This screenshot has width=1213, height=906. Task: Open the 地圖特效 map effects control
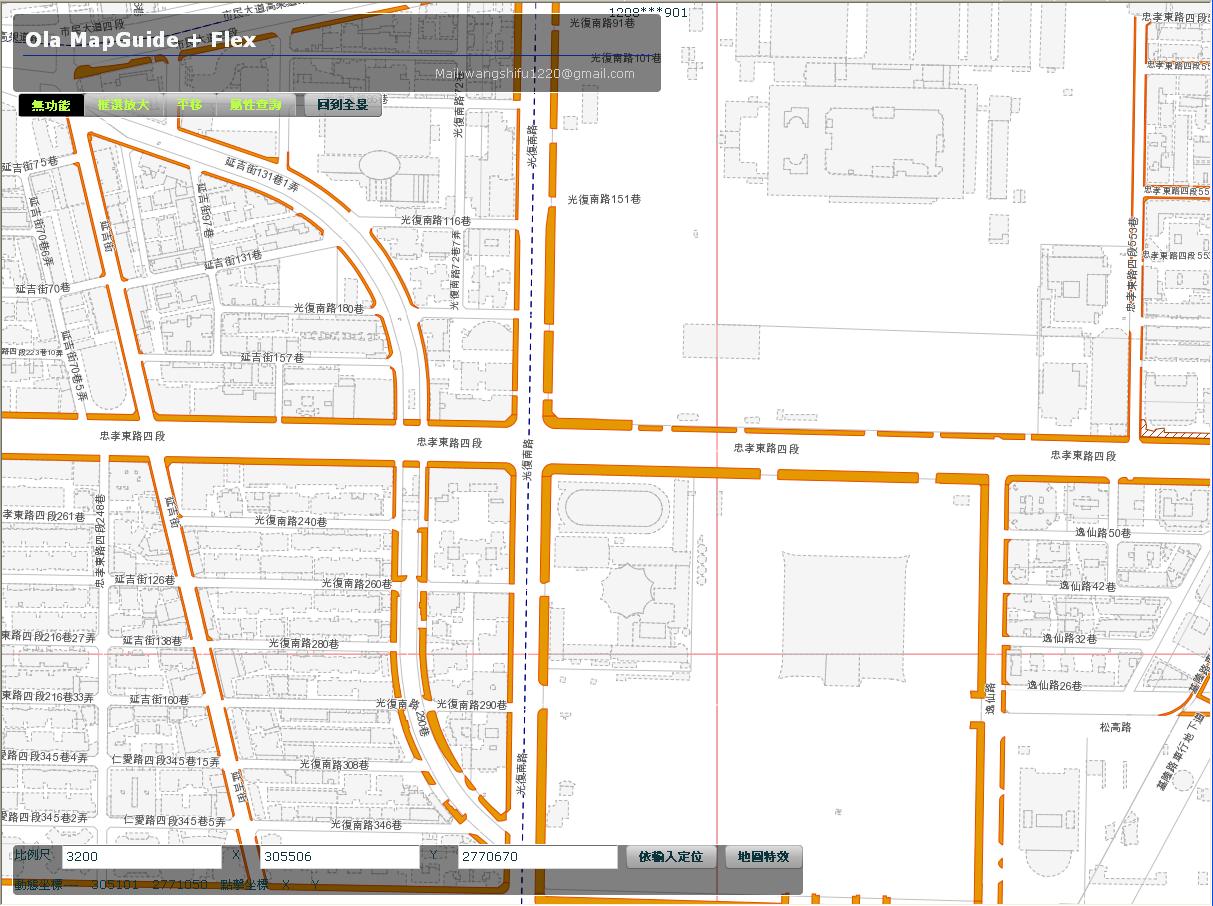(765, 857)
